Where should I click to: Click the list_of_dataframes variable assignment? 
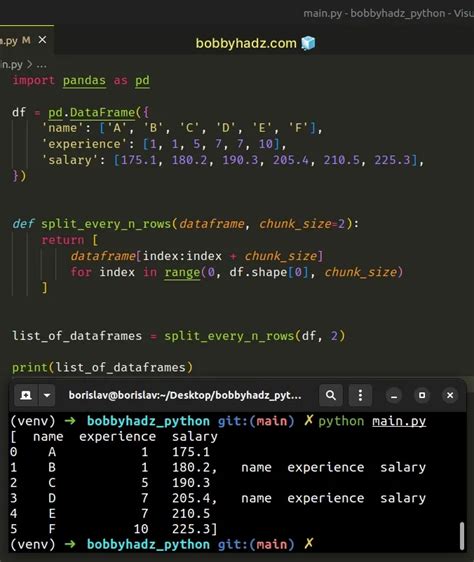coord(77,336)
